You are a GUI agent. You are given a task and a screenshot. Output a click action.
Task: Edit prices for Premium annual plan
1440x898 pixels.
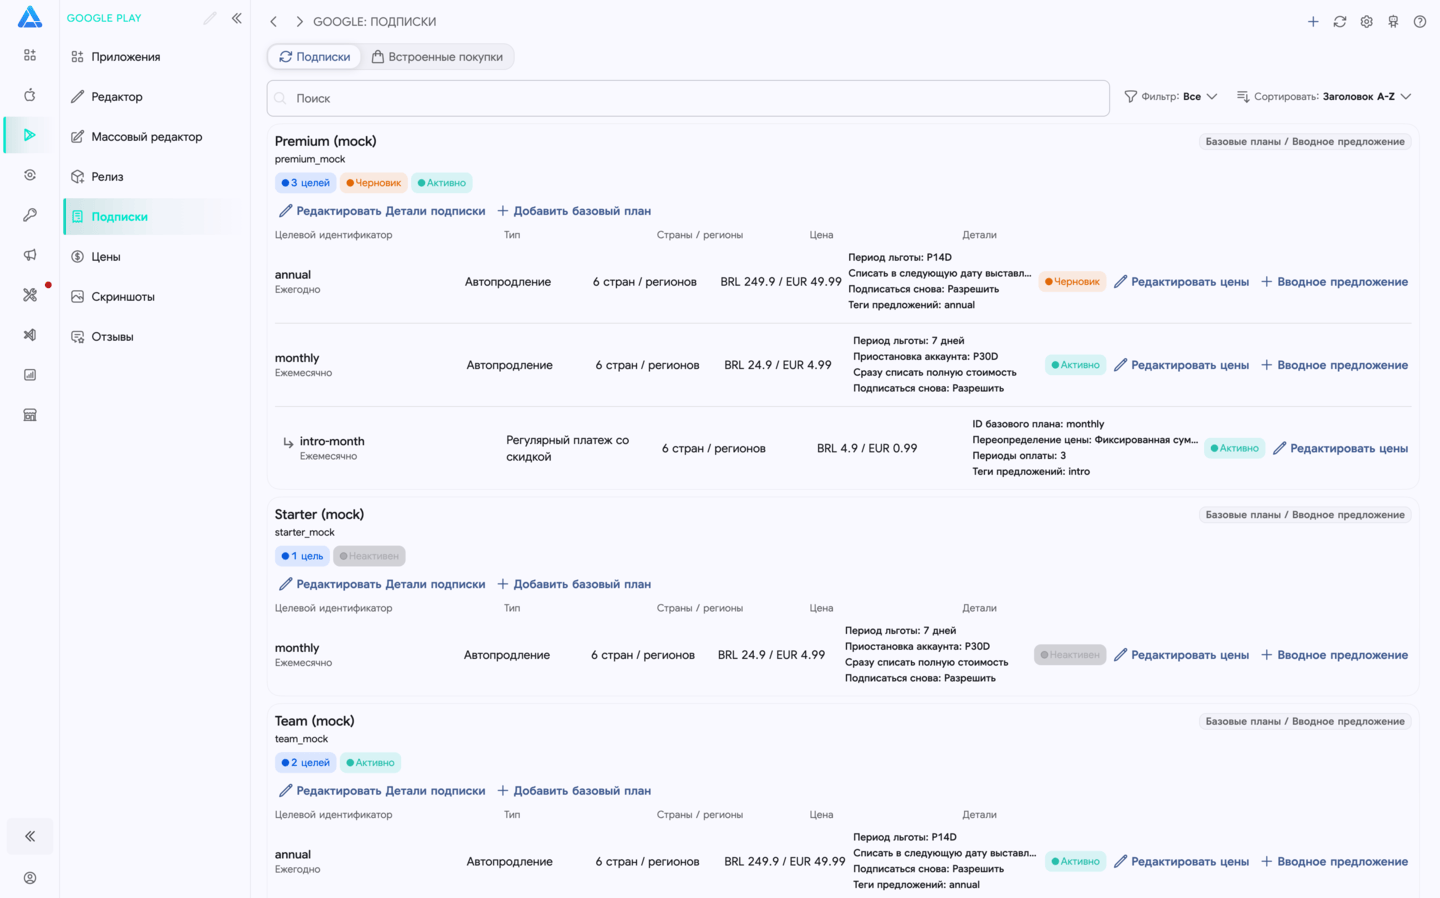pos(1181,282)
